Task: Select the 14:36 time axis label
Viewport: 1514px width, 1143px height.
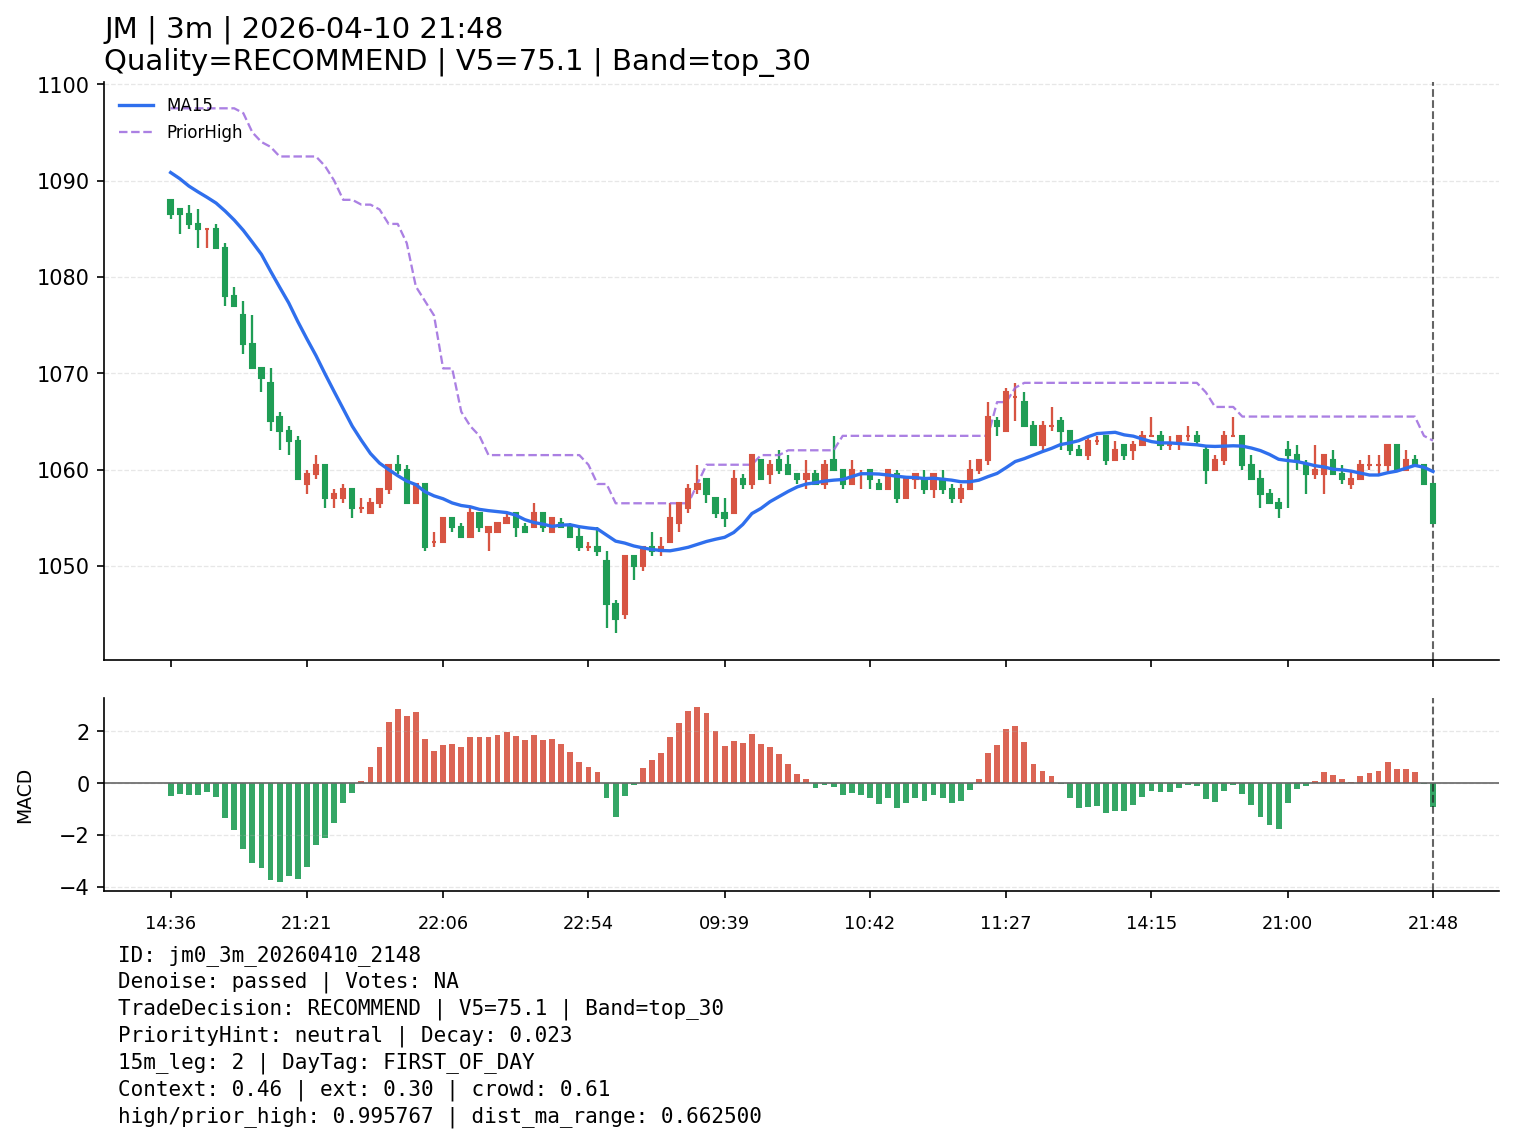Action: 170,923
